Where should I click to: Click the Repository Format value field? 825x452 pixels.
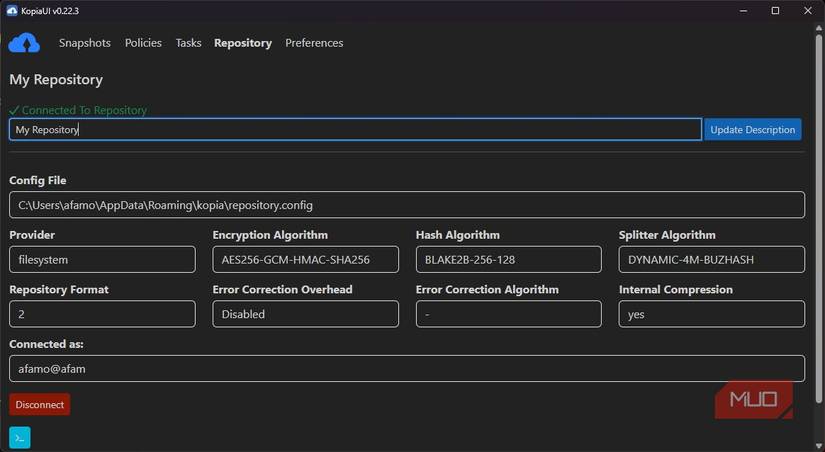(102, 314)
